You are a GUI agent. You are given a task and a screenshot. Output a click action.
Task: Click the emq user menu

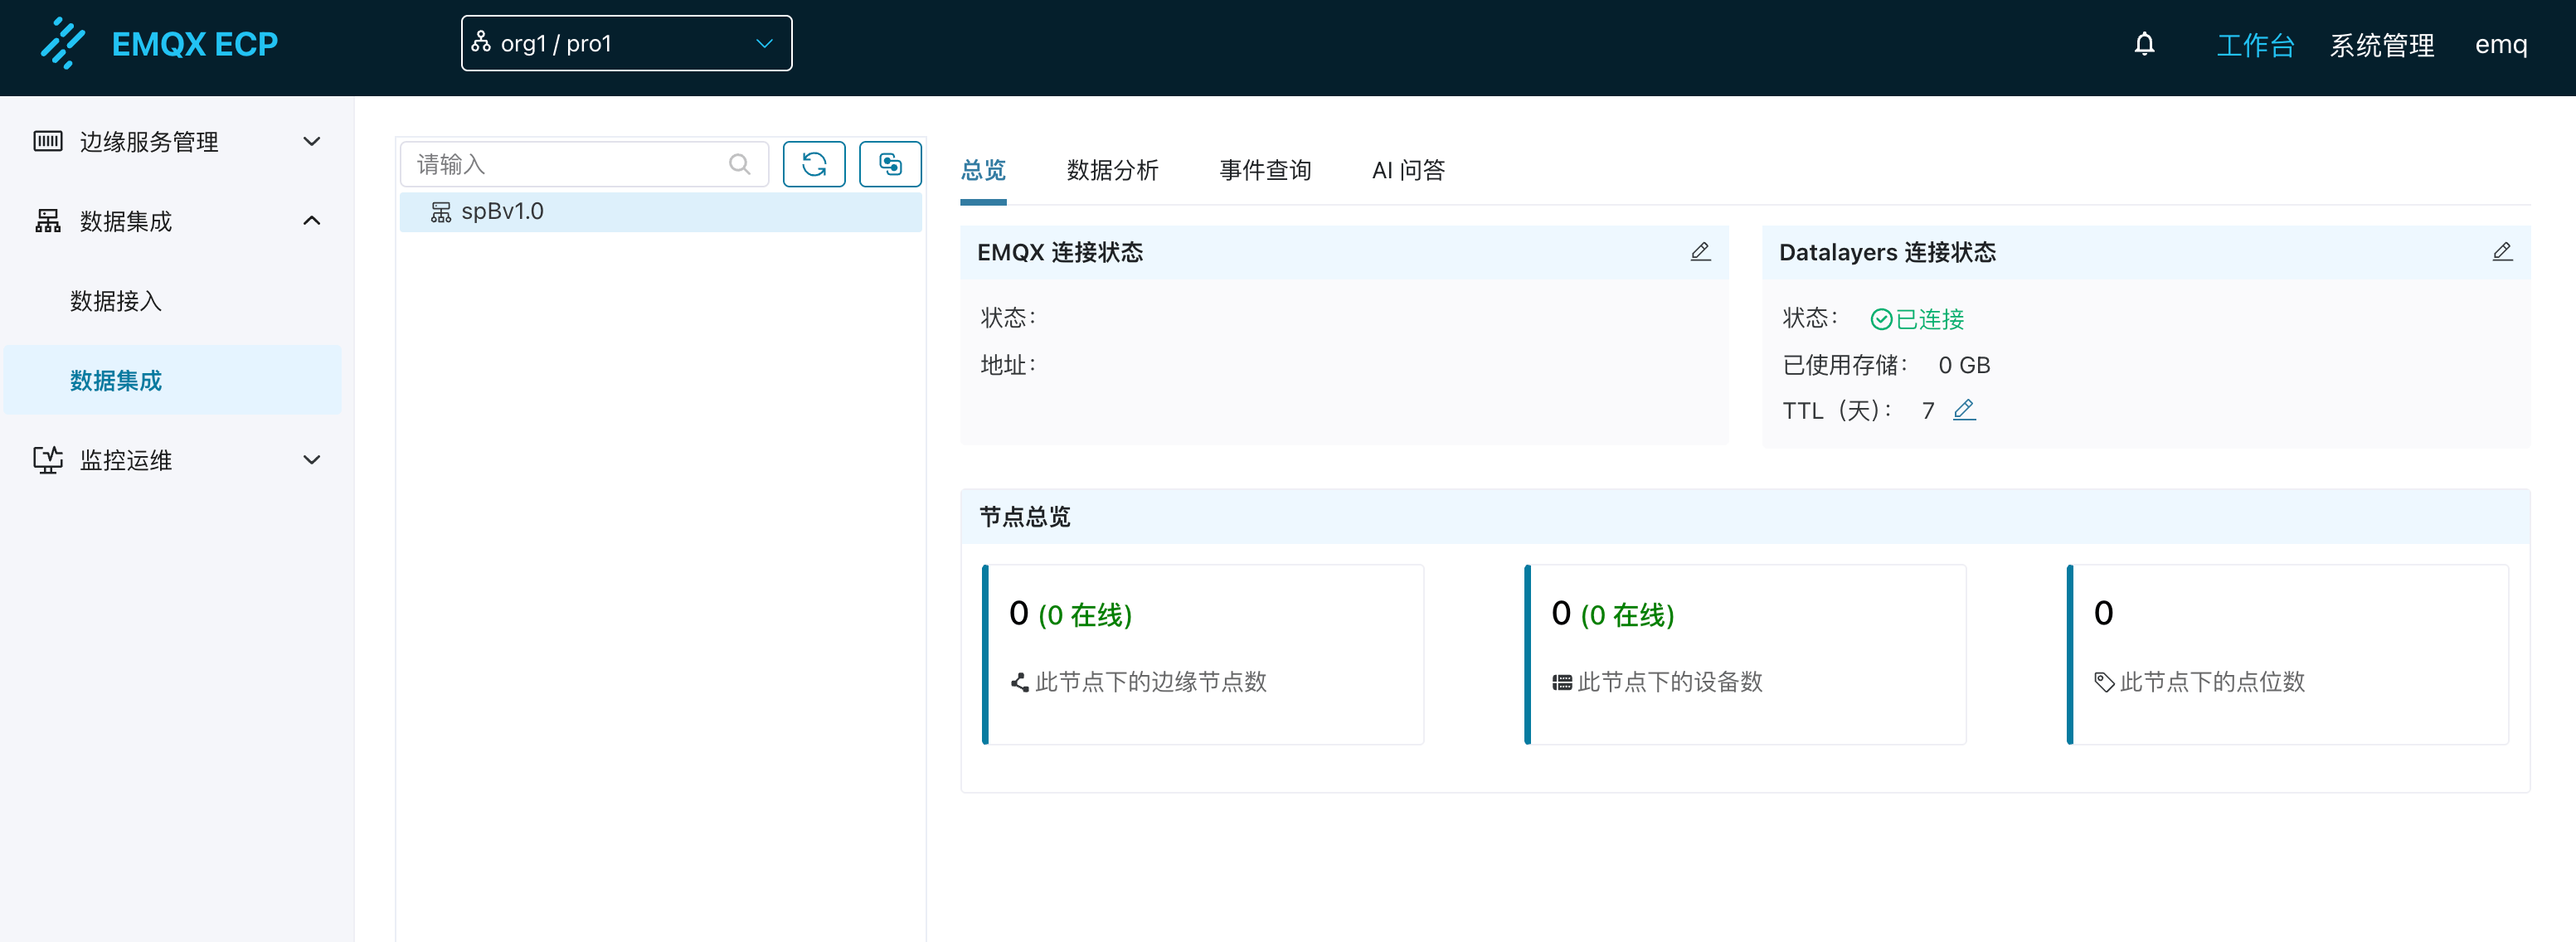coord(2500,45)
